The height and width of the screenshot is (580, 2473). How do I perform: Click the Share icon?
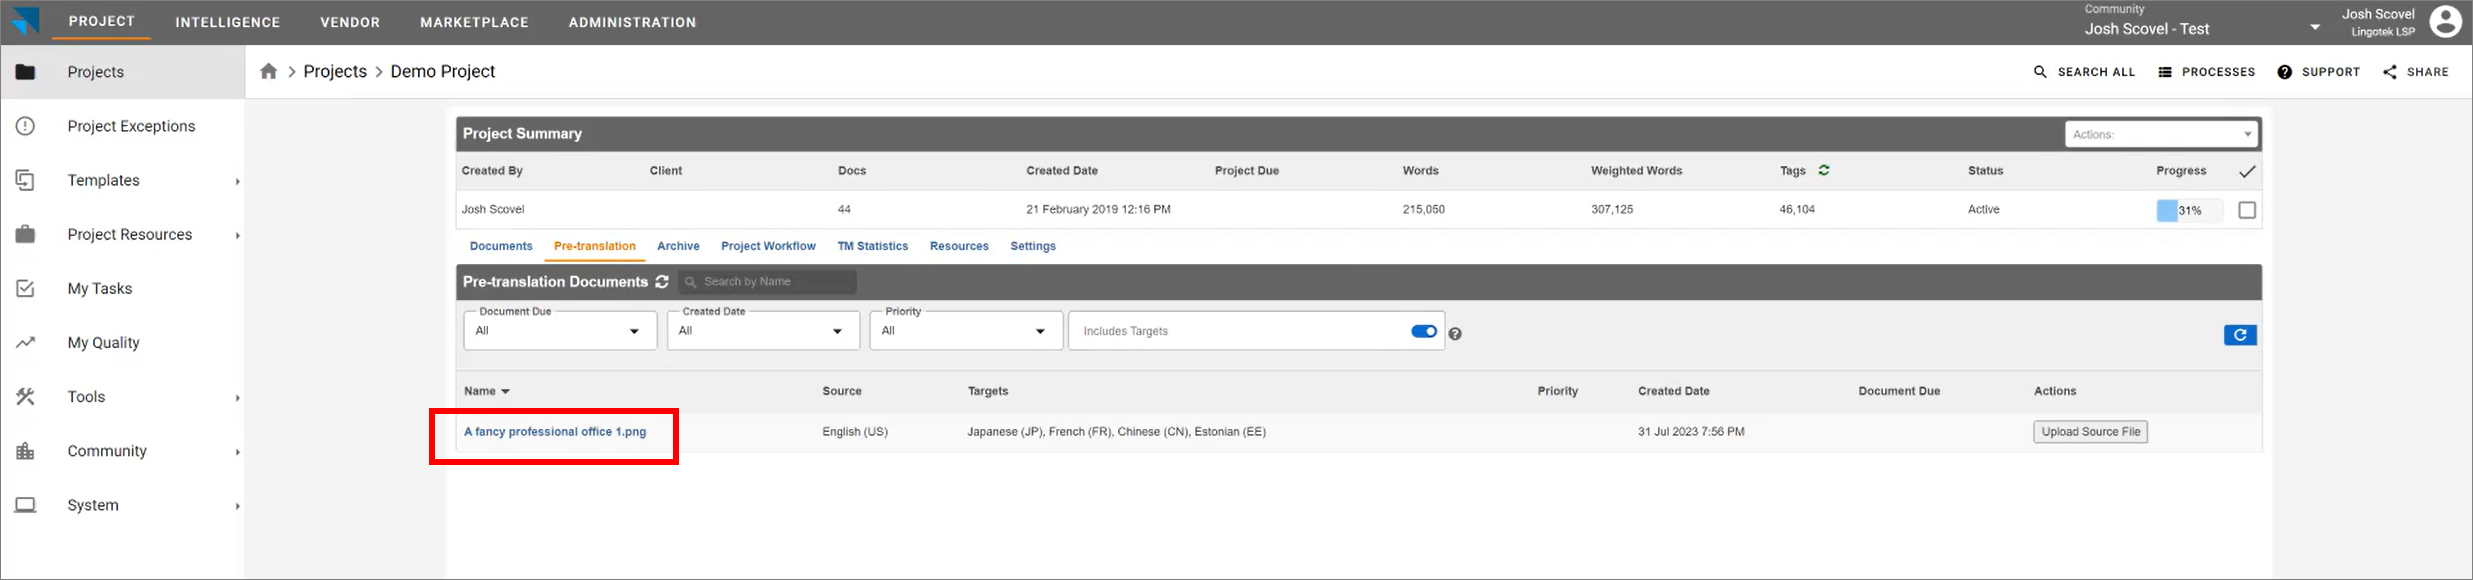(x=2390, y=72)
